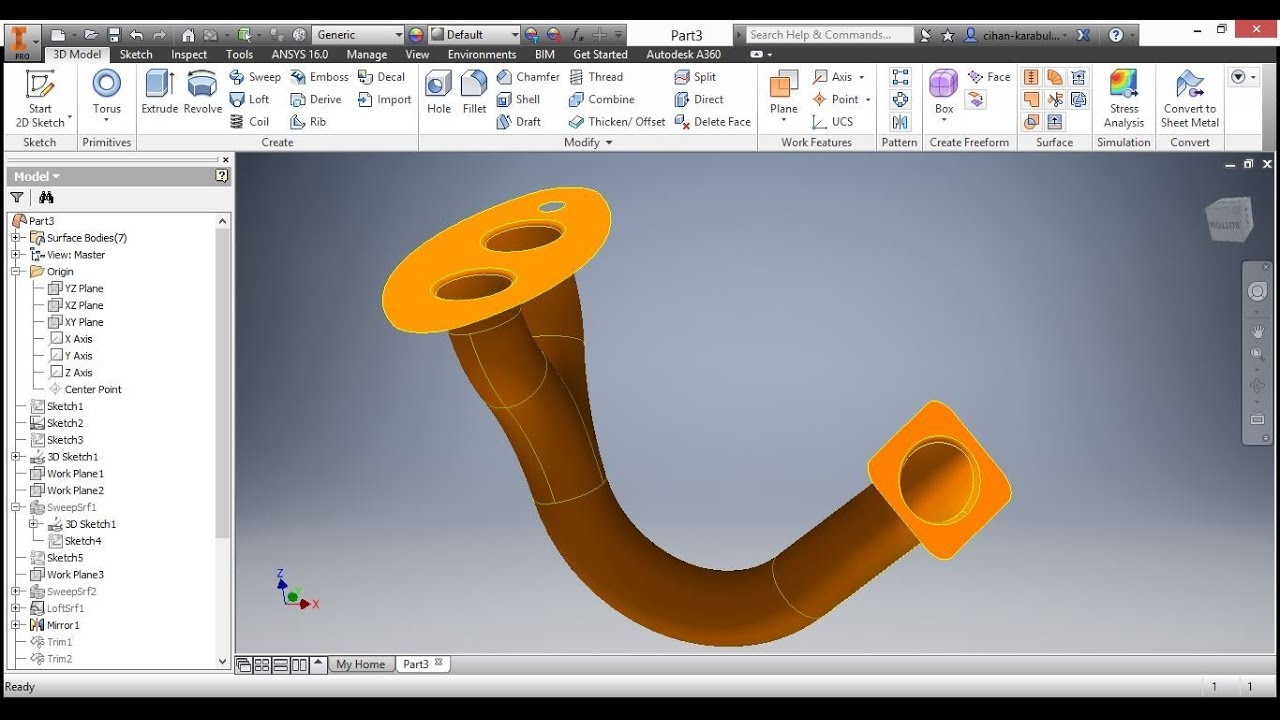1280x720 pixels.
Task: Use the Delete Face tool
Action: point(713,122)
